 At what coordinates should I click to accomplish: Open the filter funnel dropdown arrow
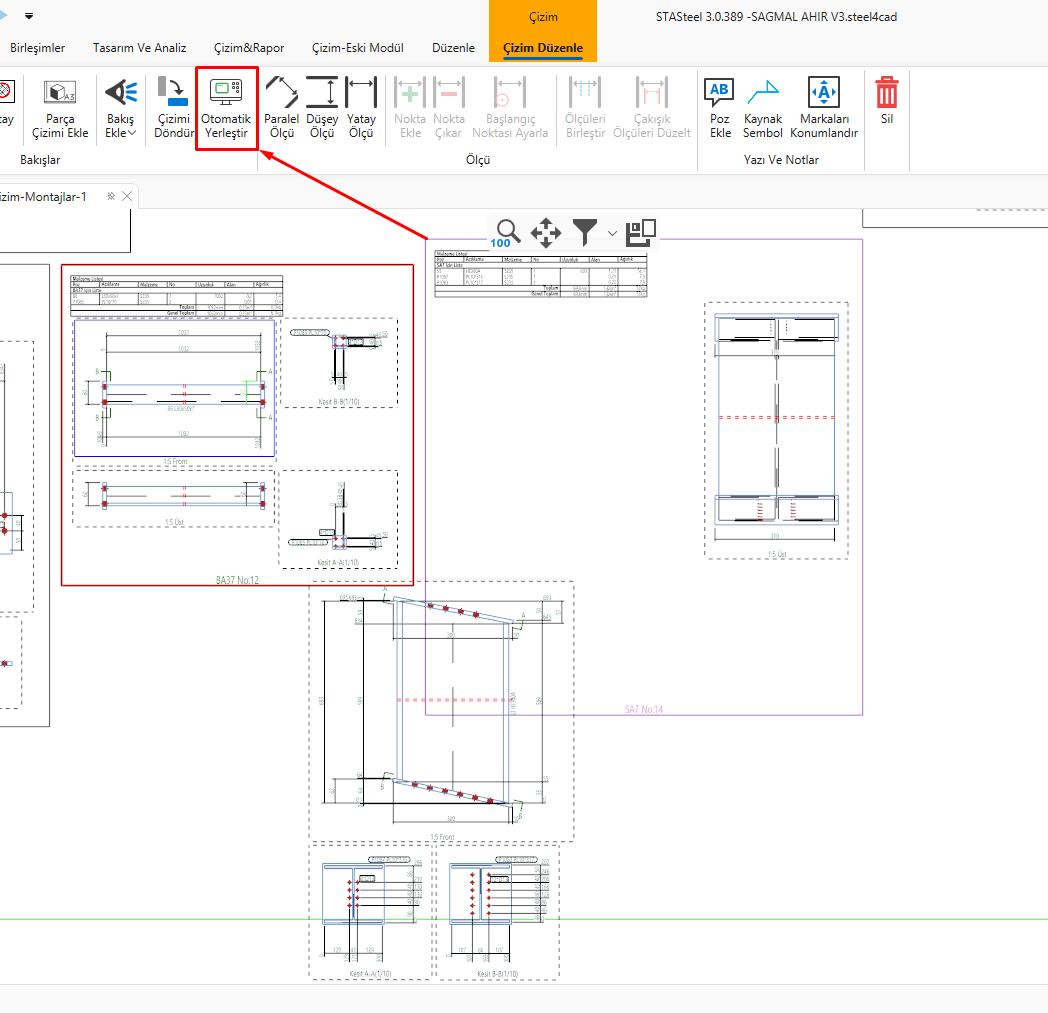point(612,233)
